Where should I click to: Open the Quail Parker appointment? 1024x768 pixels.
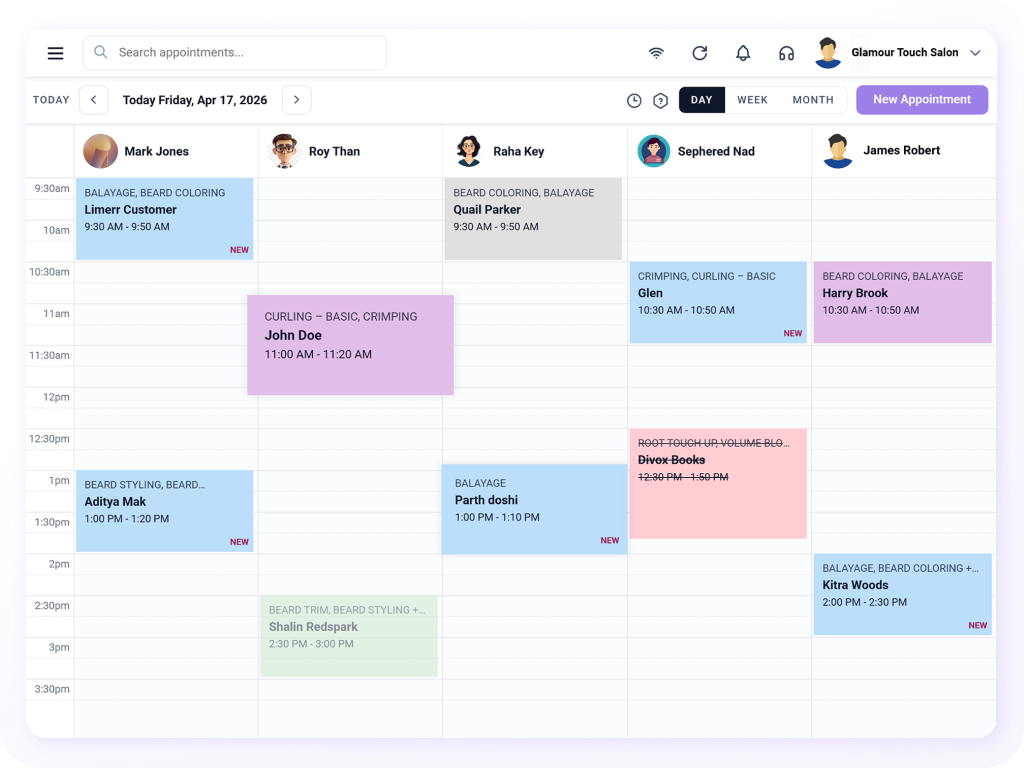click(x=533, y=219)
